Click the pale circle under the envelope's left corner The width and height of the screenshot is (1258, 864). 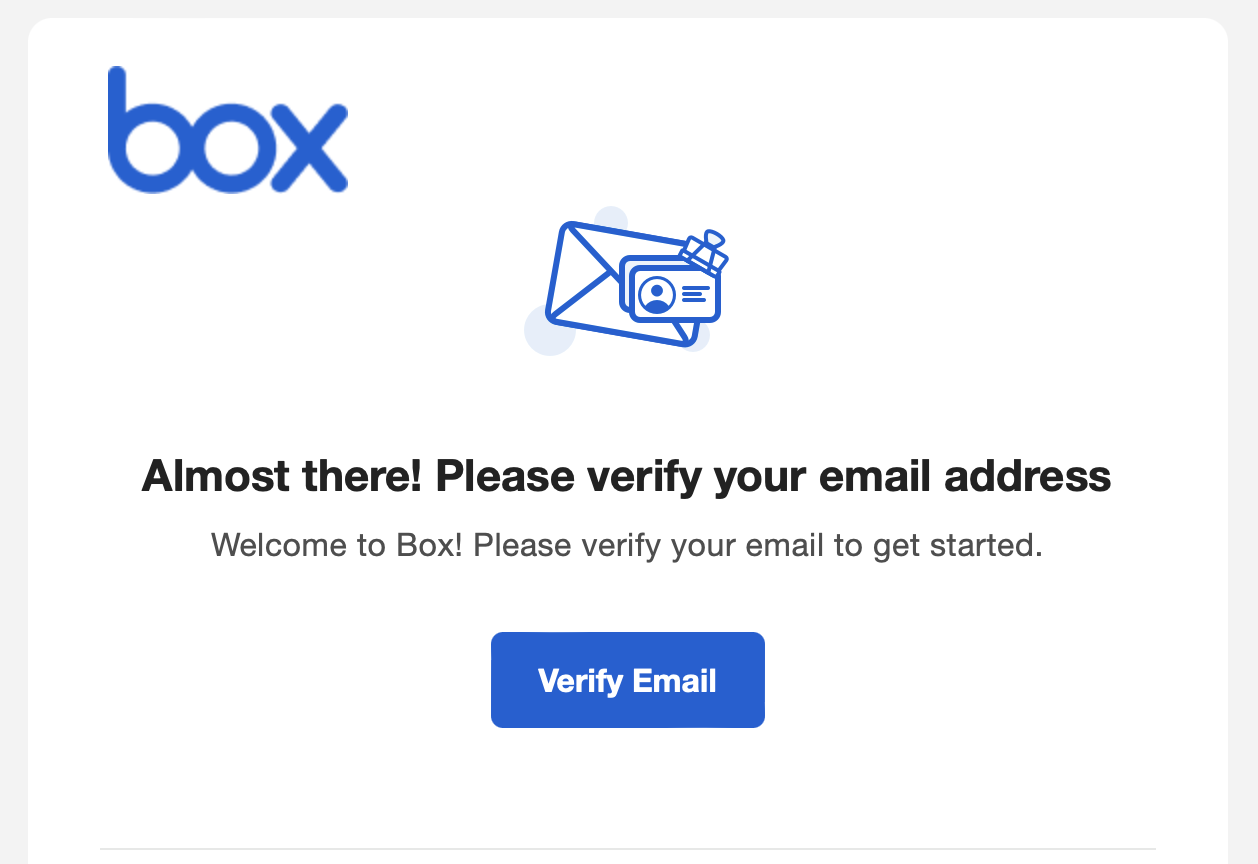(x=550, y=330)
